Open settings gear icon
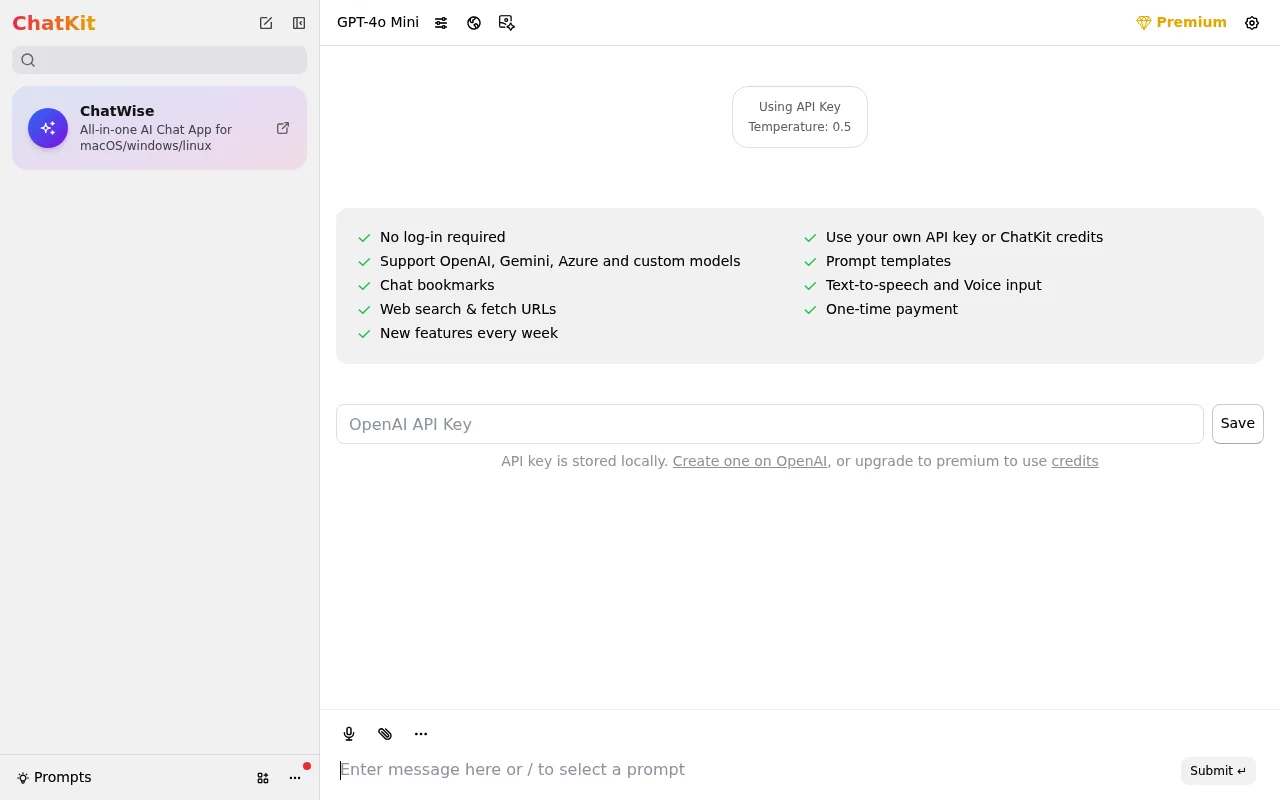 pos(1252,23)
